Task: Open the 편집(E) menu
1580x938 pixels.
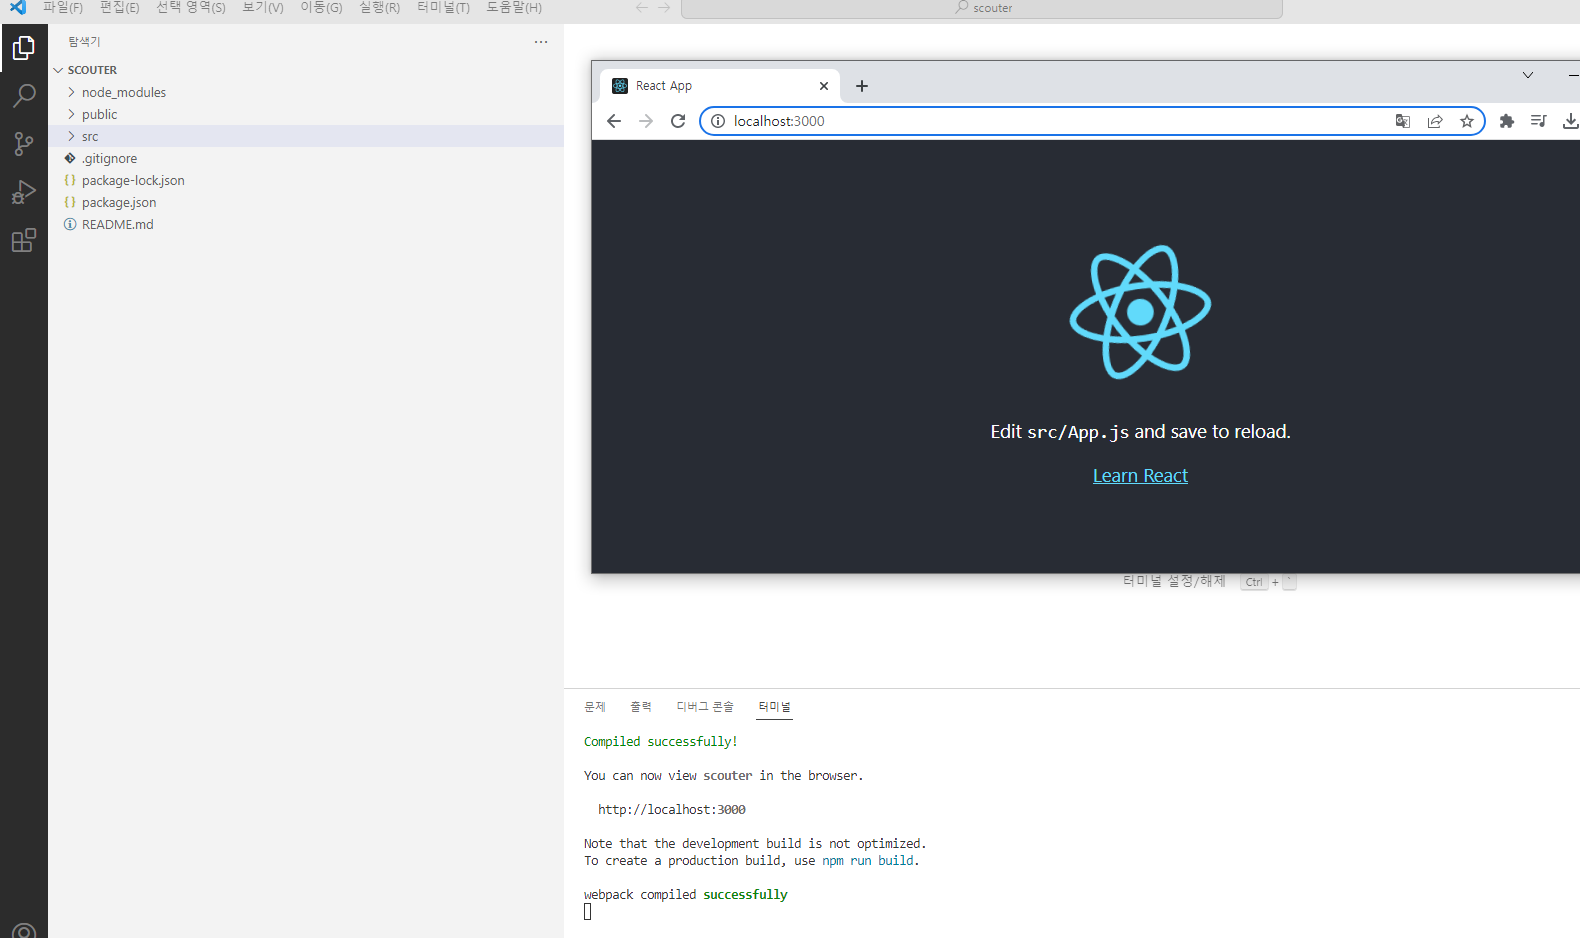Action: (120, 7)
